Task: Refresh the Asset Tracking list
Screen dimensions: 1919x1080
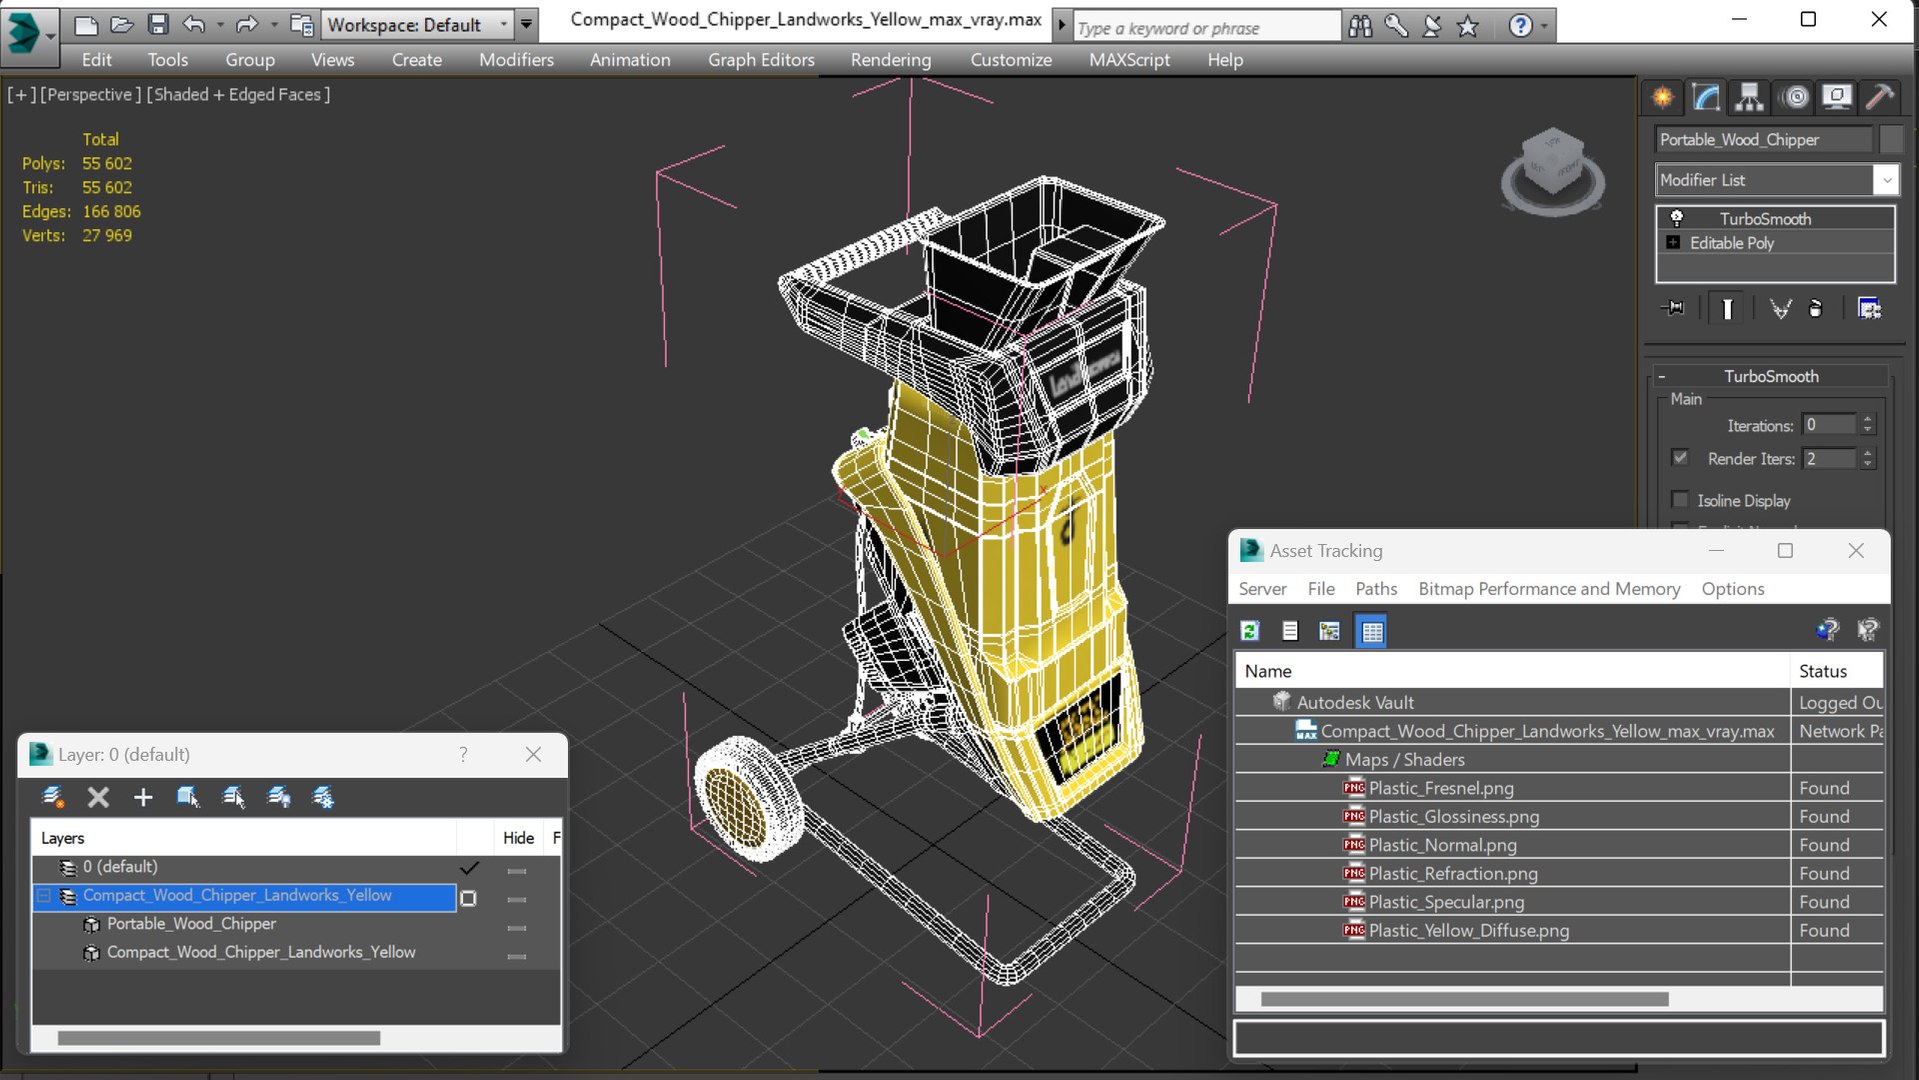Action: click(1250, 631)
